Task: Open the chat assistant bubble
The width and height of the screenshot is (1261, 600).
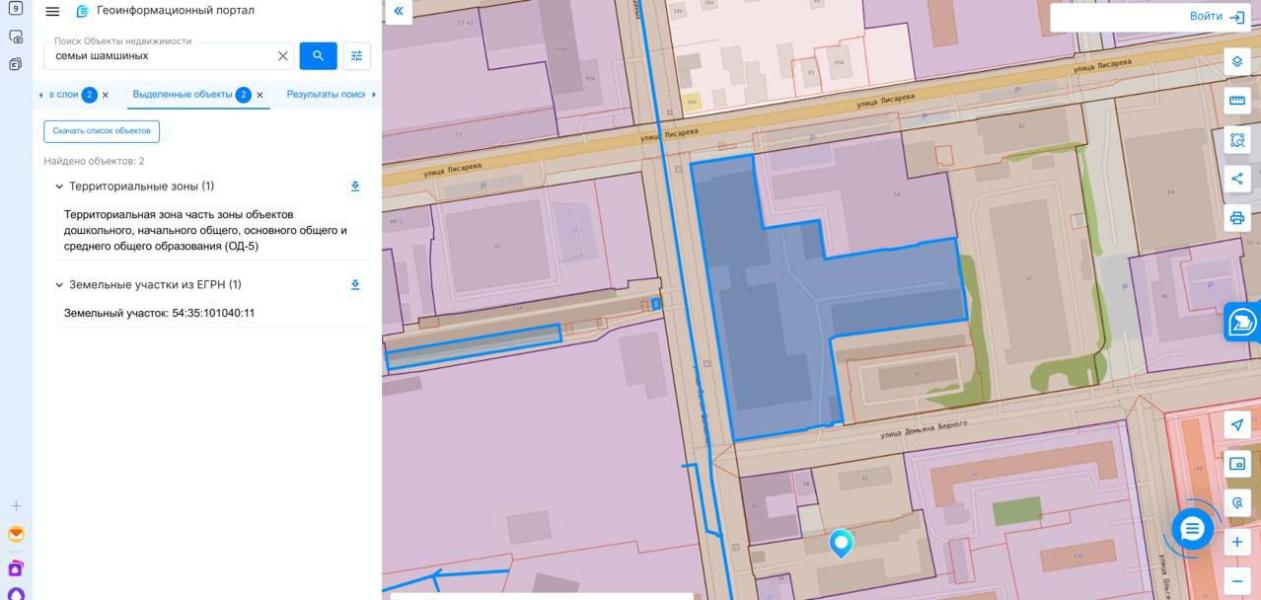Action: [x=1191, y=529]
